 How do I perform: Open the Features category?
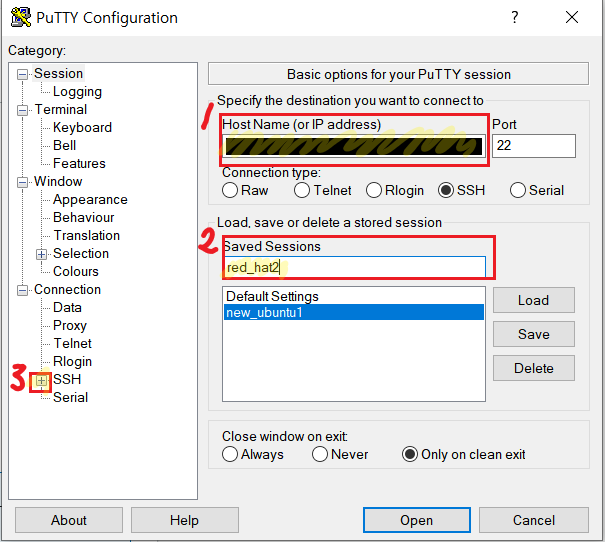(x=79, y=163)
